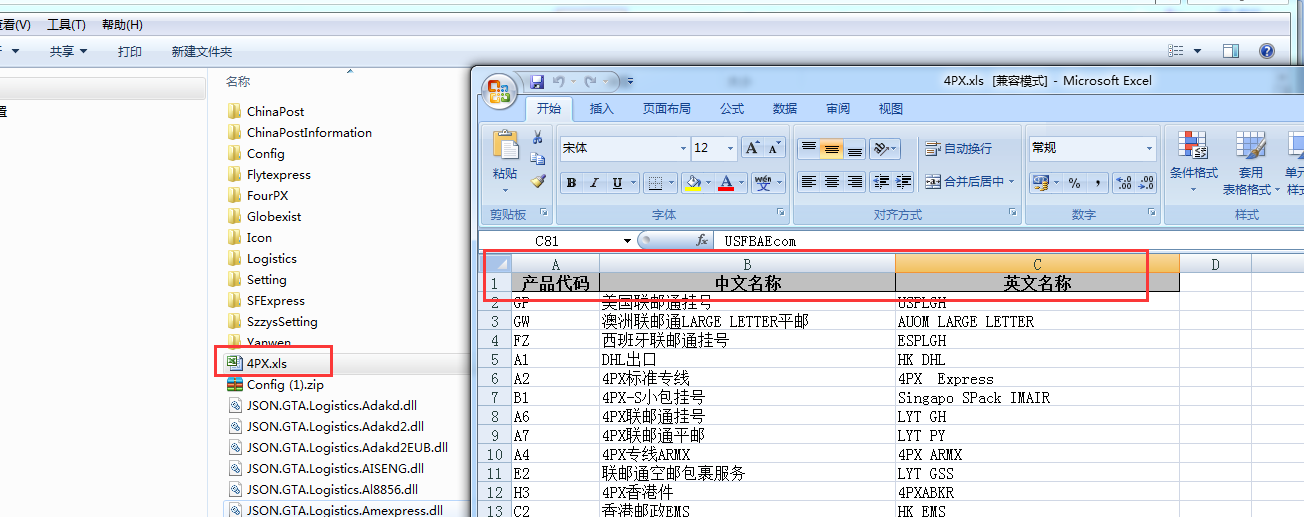
Task: Activate the Format Painter brush
Action: (x=538, y=181)
